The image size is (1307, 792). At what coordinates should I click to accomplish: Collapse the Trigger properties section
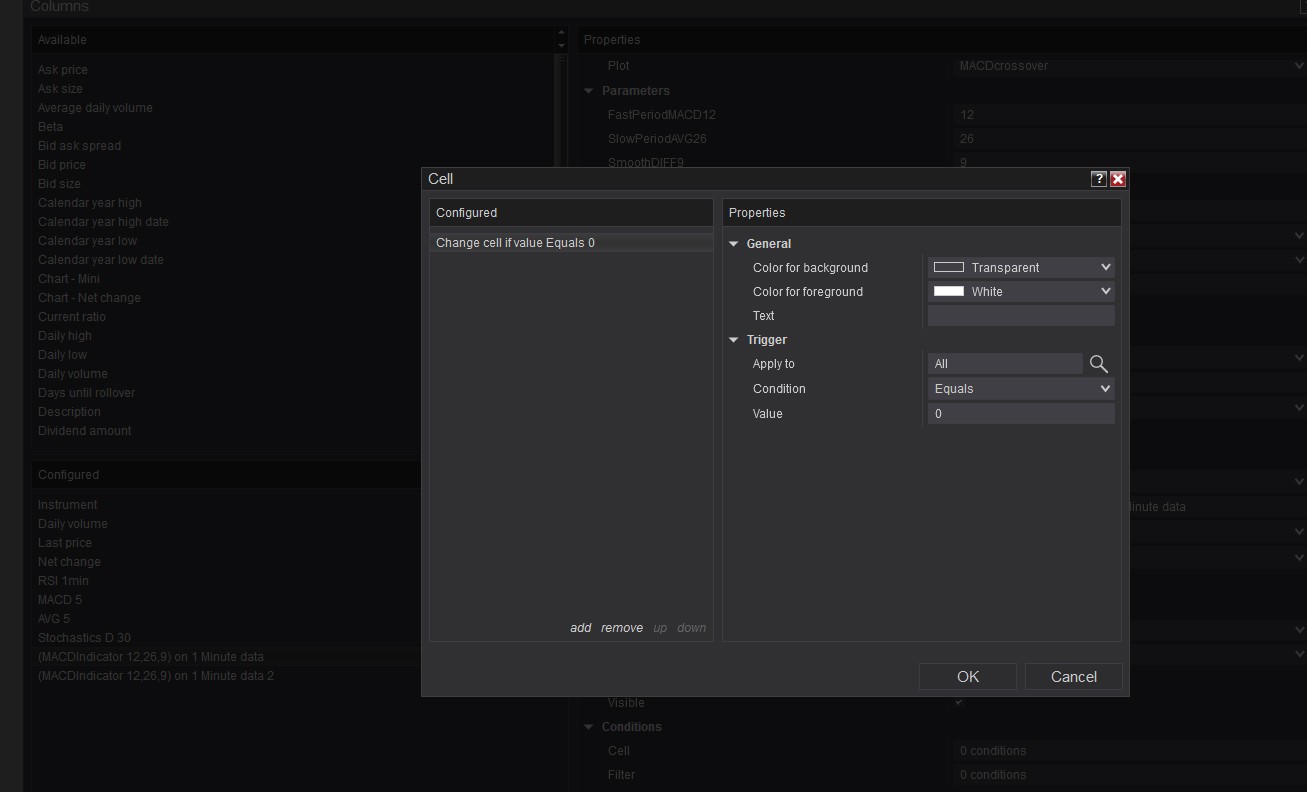coord(734,340)
